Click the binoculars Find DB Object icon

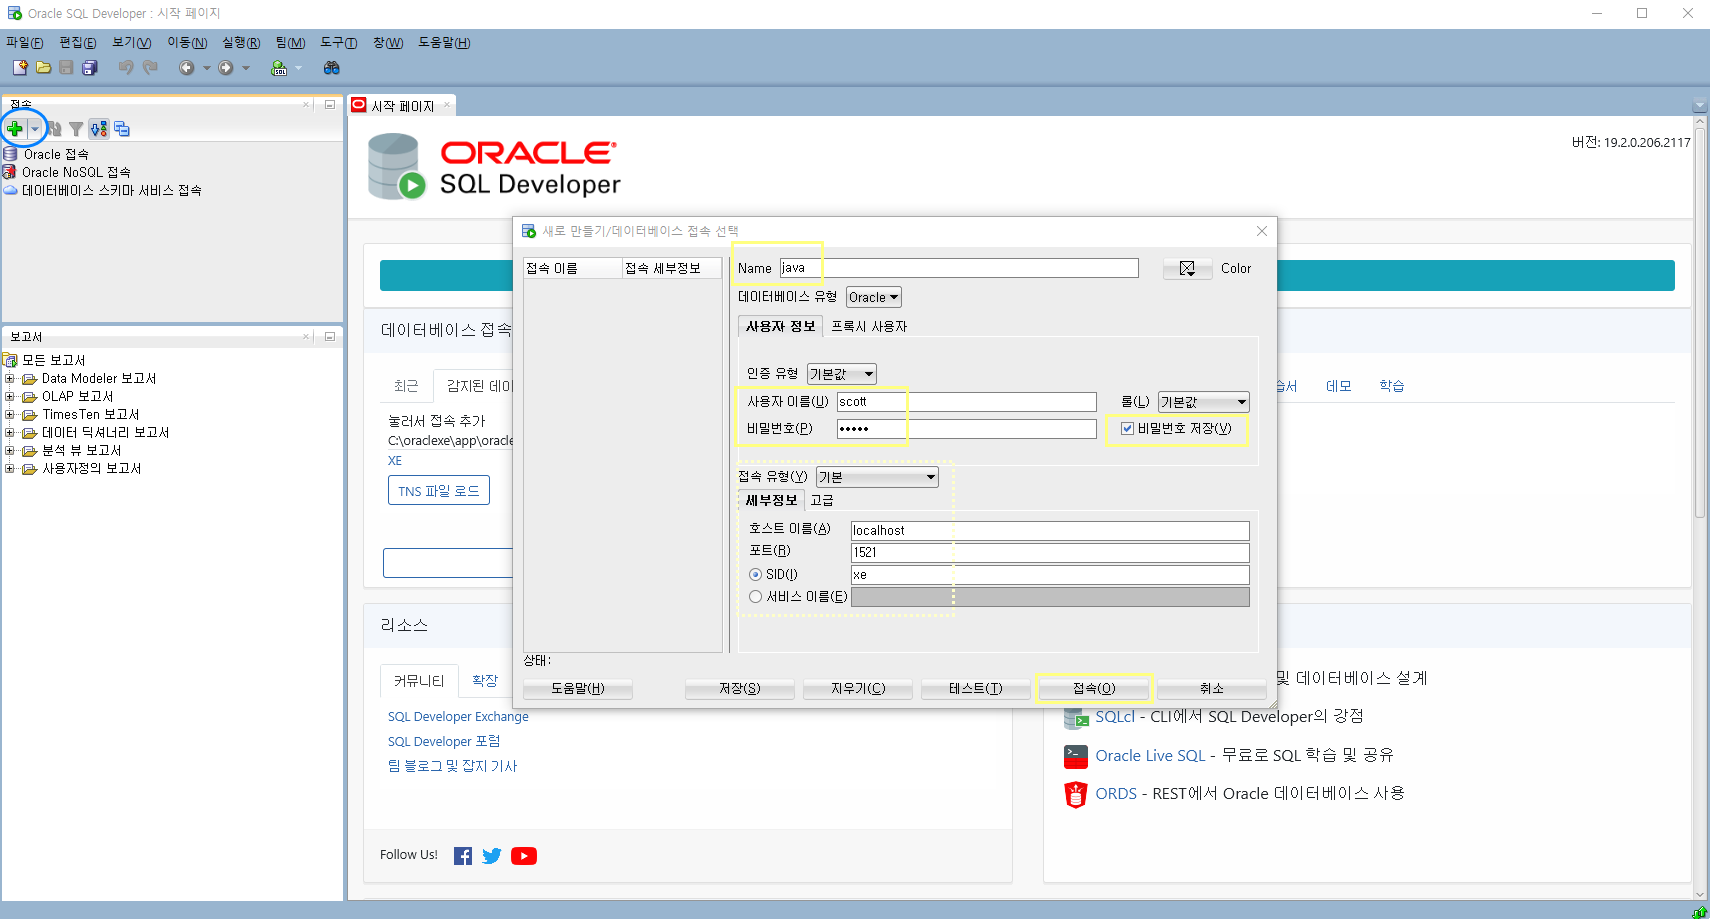(332, 68)
